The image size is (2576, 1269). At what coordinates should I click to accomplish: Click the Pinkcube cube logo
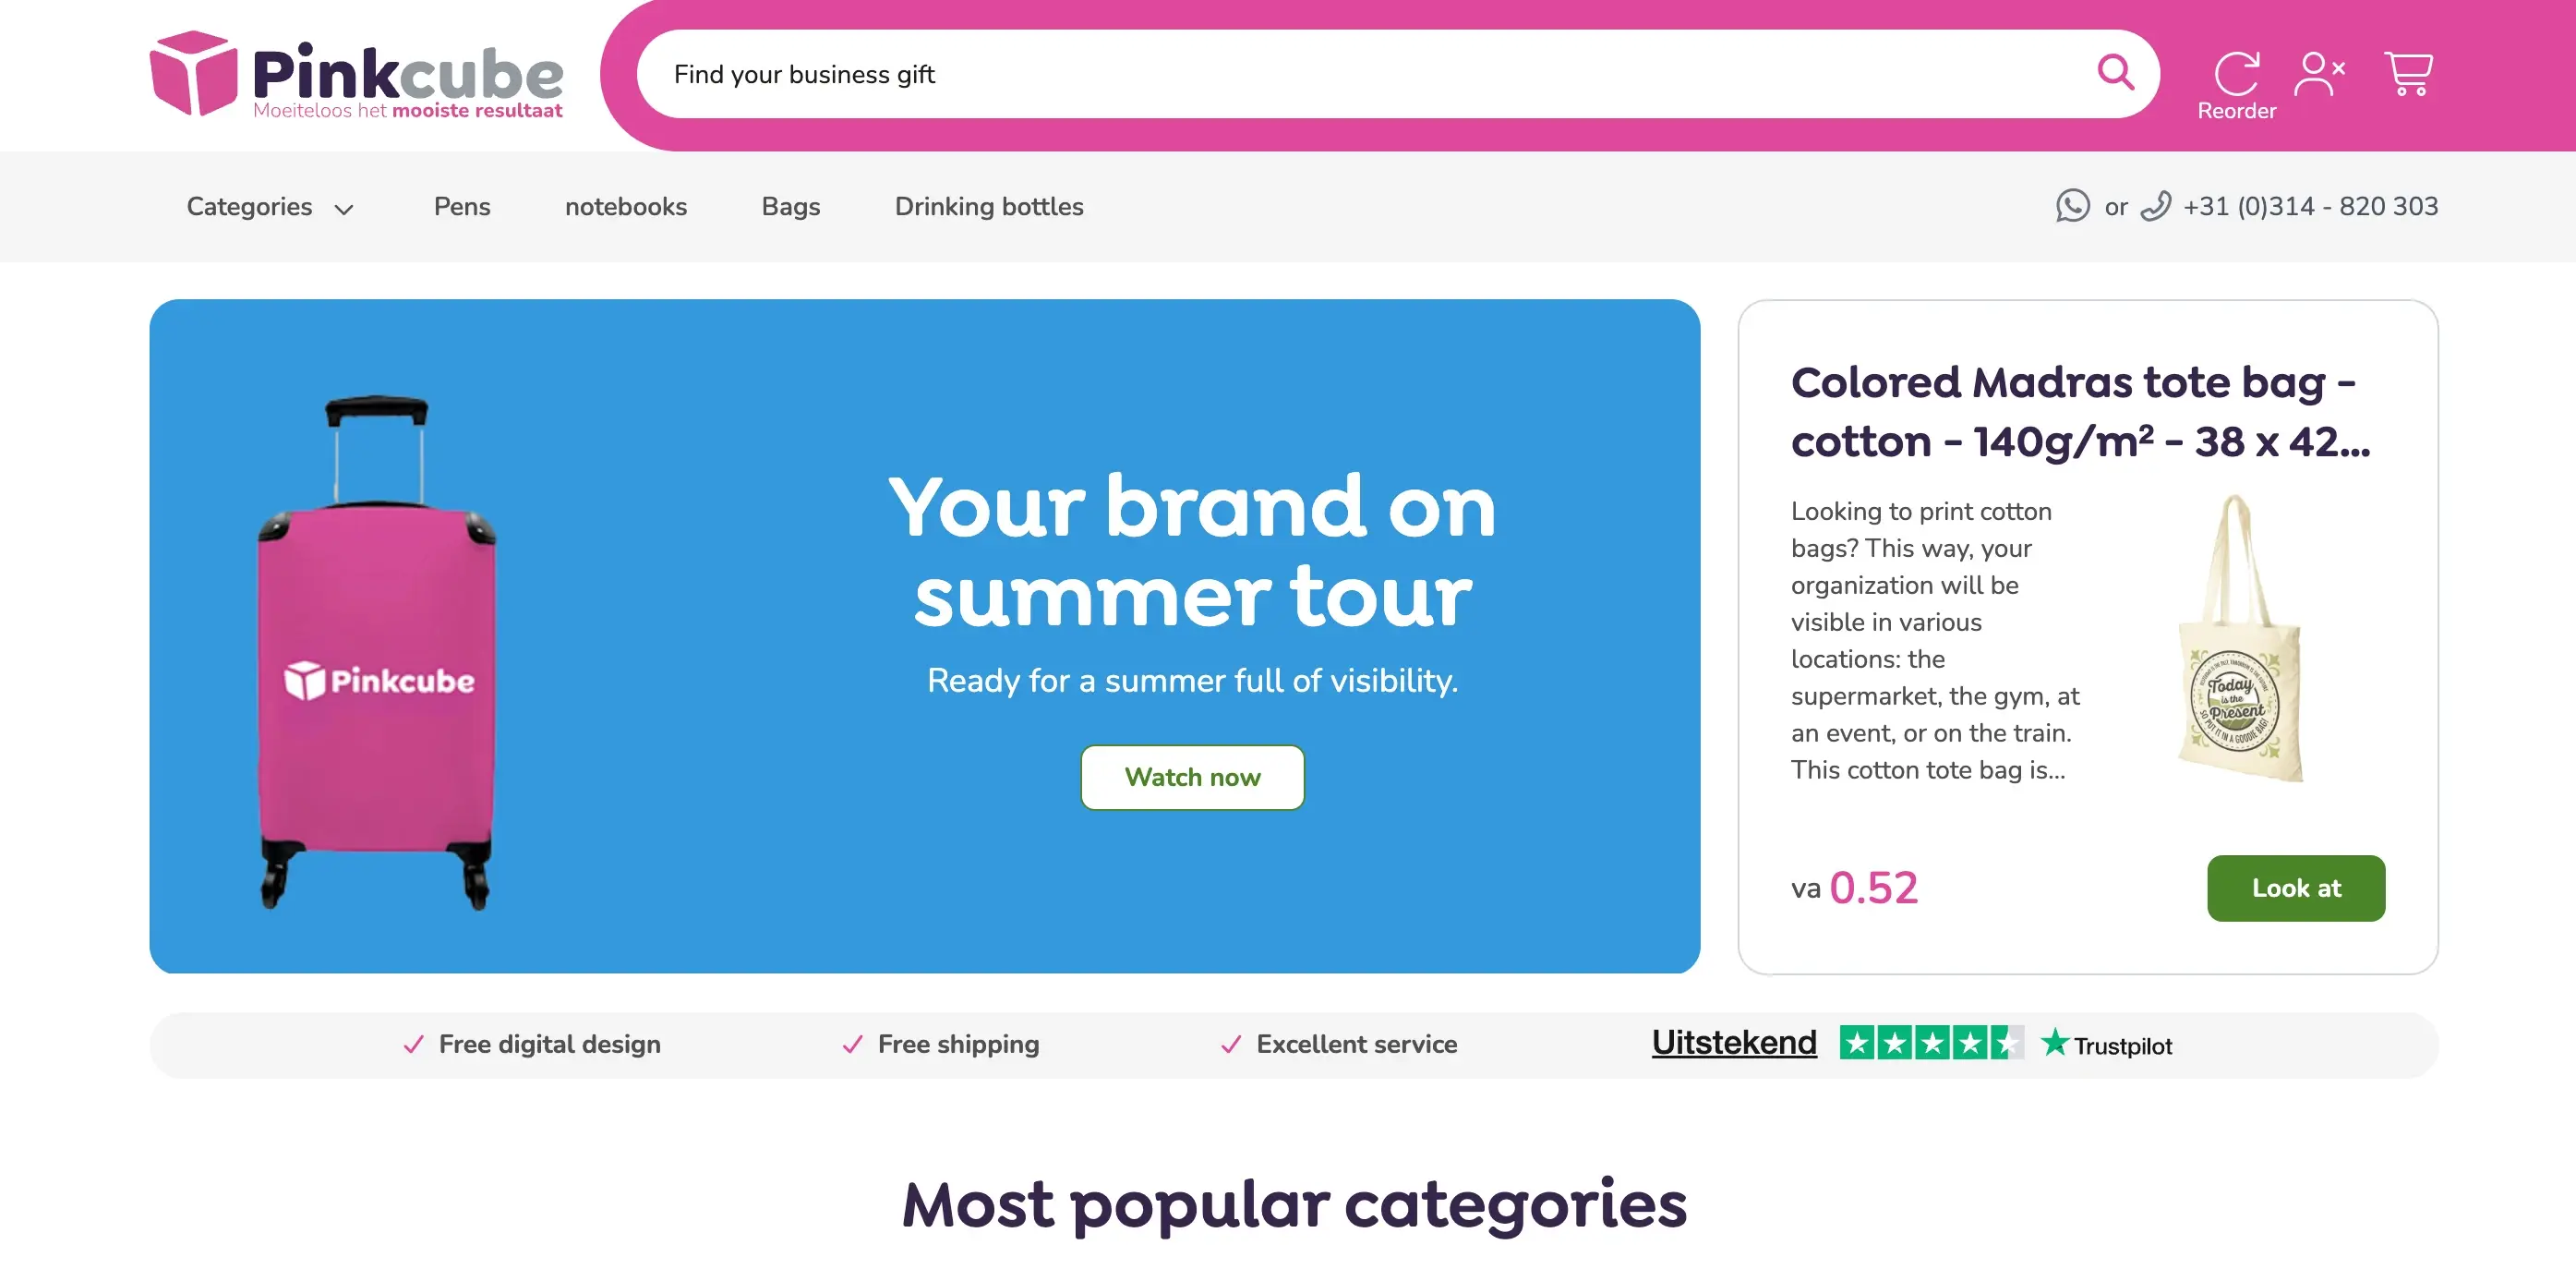click(x=193, y=73)
